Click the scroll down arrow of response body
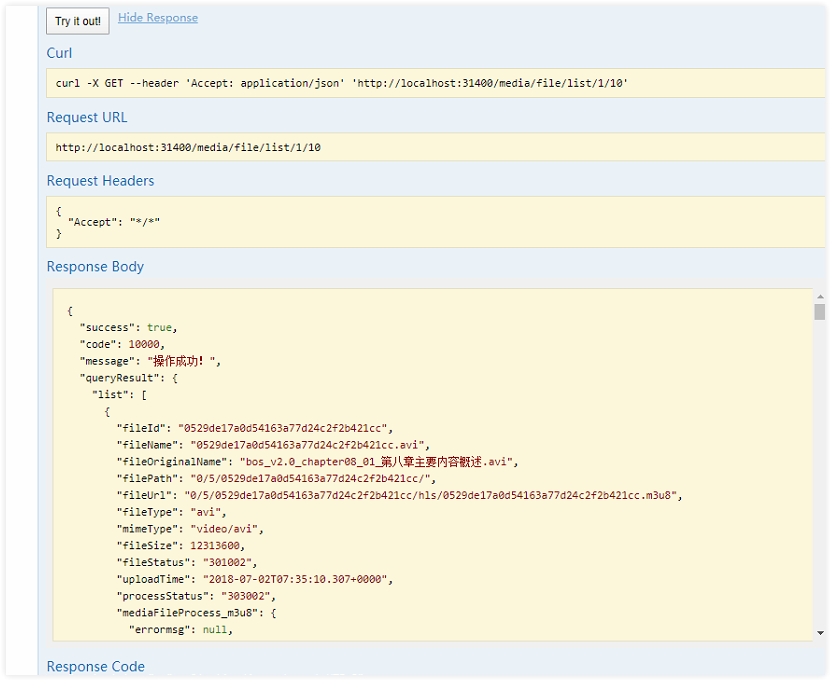831x681 pixels. [820, 633]
